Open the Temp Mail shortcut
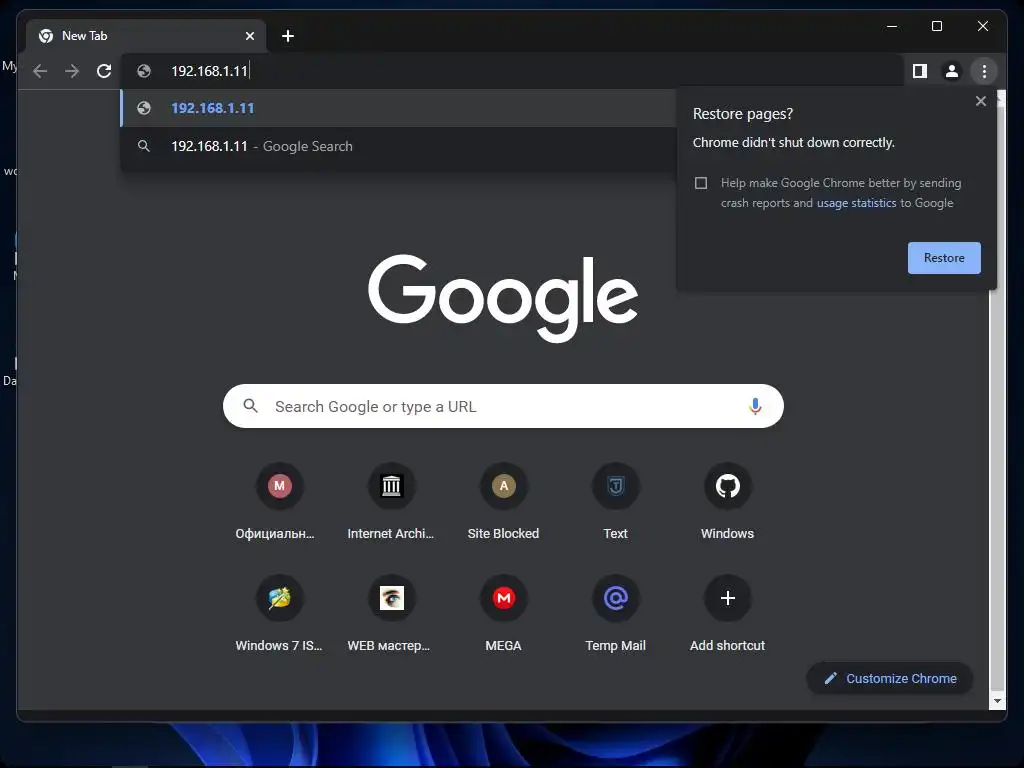This screenshot has height=768, width=1024. (x=615, y=614)
